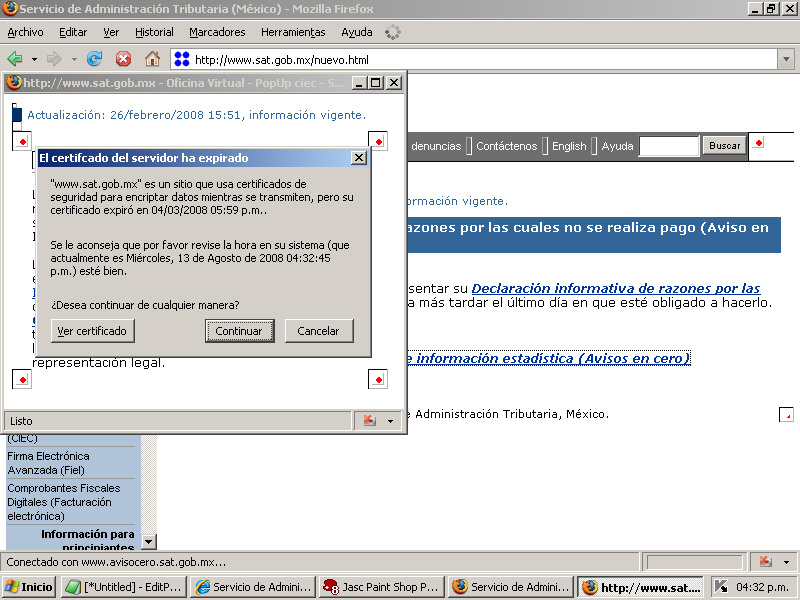The height and width of the screenshot is (600, 800).
Task: Go to the home page icon
Action: point(152,59)
